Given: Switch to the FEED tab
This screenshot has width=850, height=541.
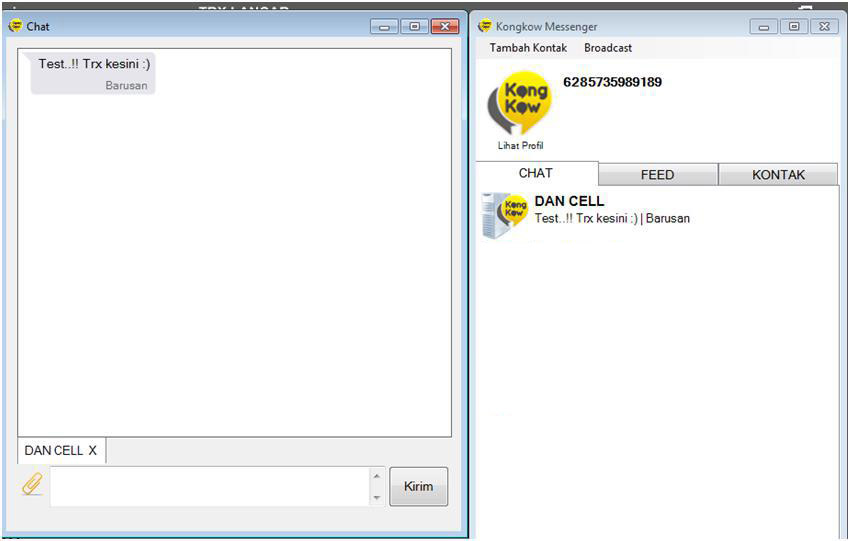Looking at the screenshot, I should (658, 175).
